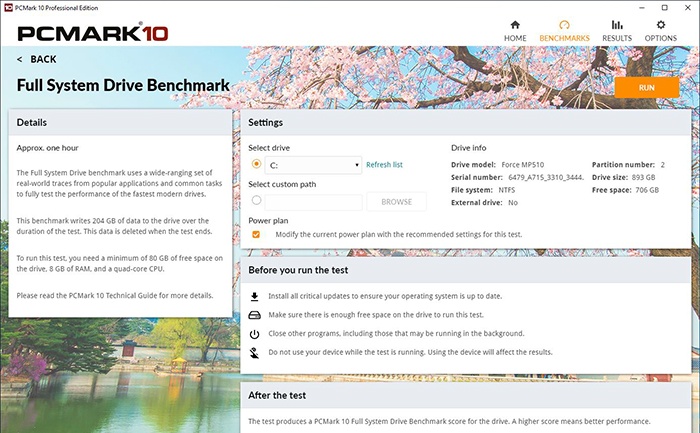This screenshot has height=433, width=700.
Task: Go back using the BACK link
Action: (37, 59)
